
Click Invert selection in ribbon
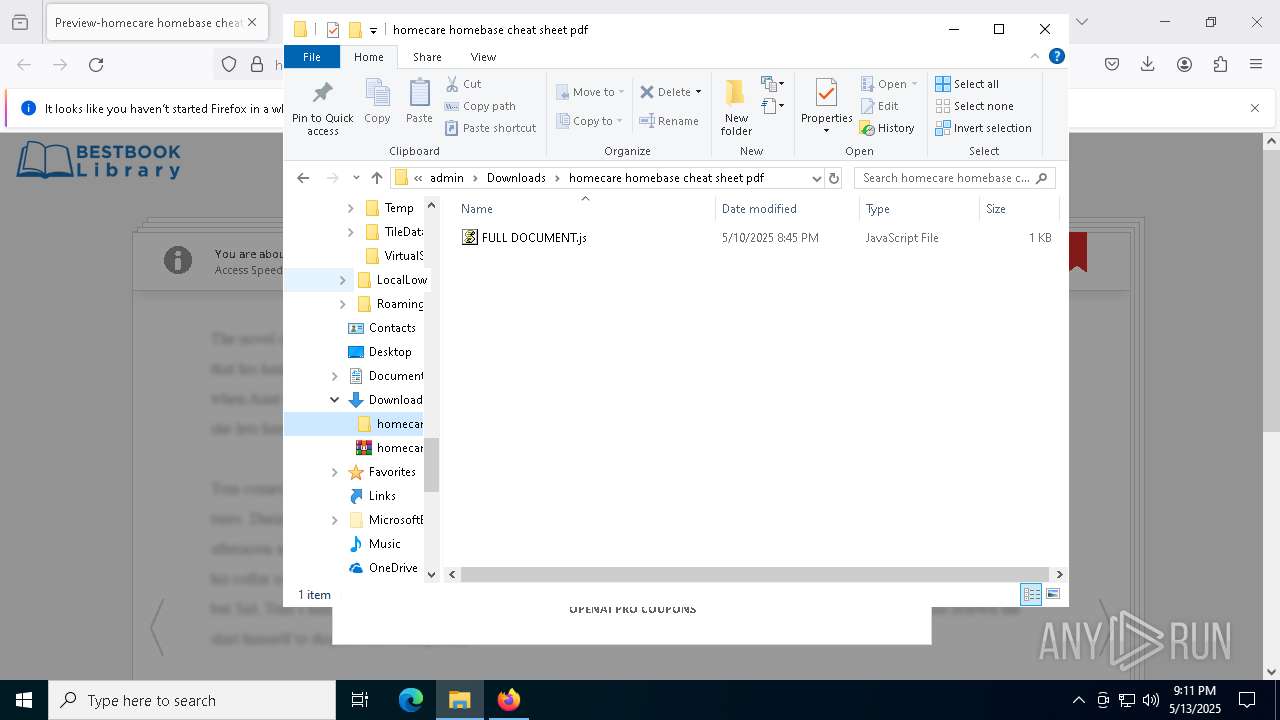(983, 128)
